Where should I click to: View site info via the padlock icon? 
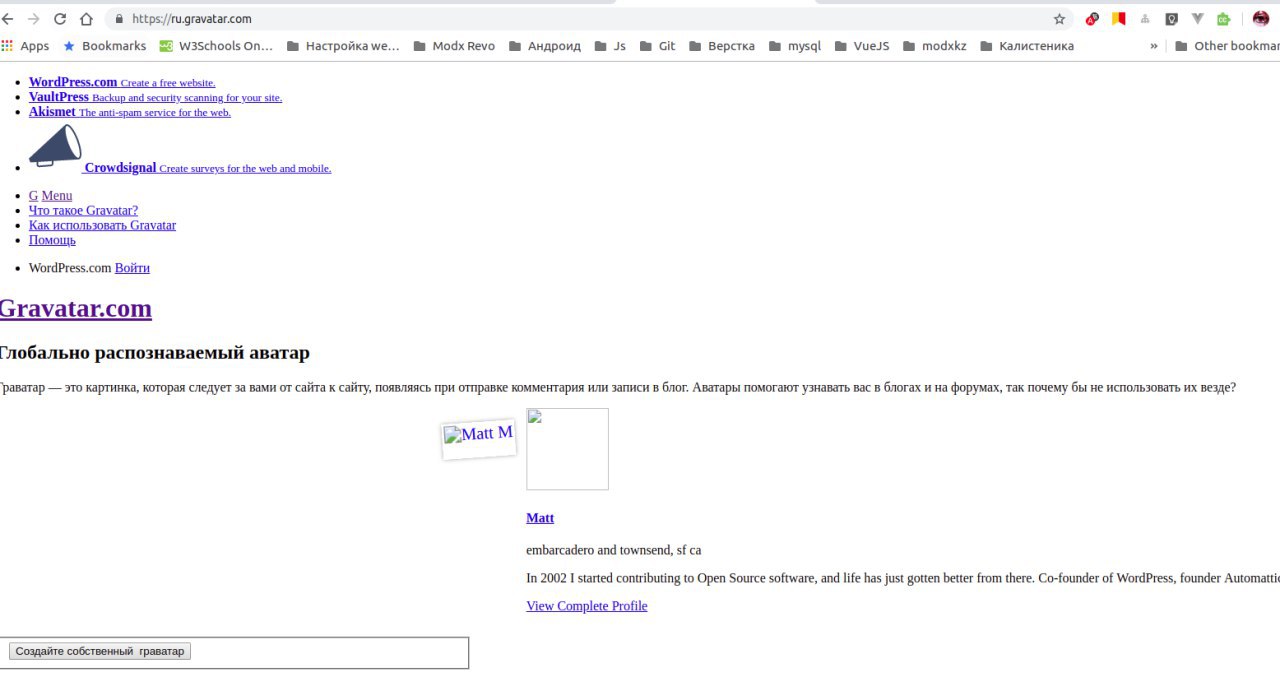coord(119,19)
